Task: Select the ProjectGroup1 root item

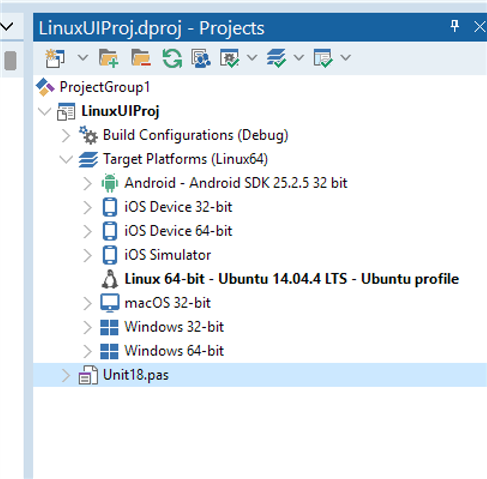Action: tap(104, 87)
